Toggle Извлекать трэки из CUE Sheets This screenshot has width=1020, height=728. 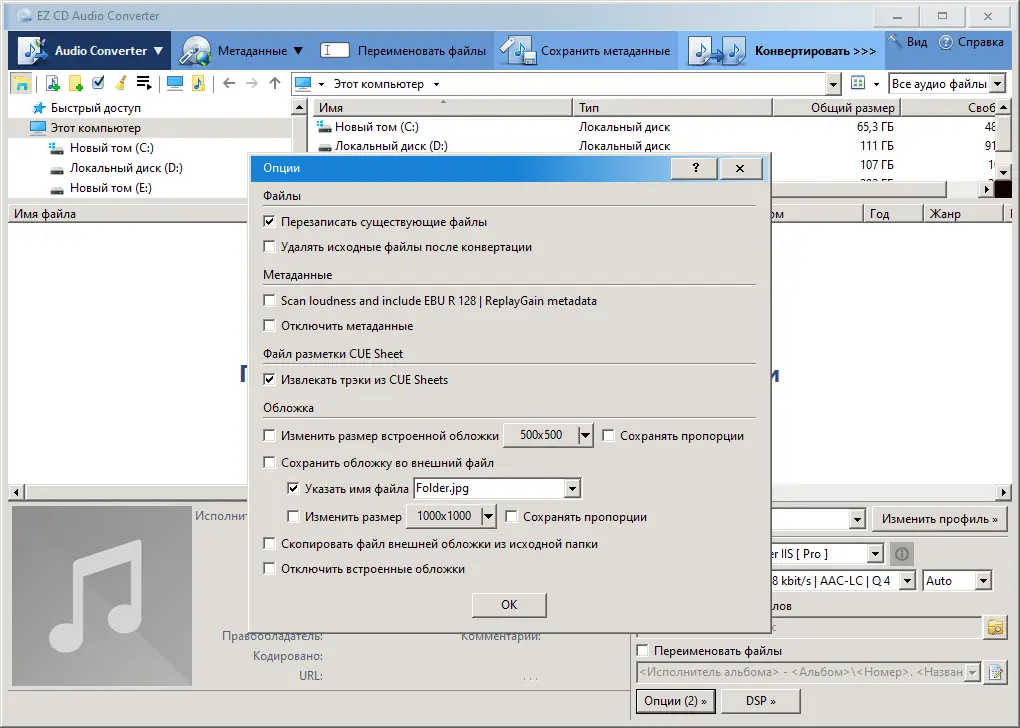pos(269,379)
